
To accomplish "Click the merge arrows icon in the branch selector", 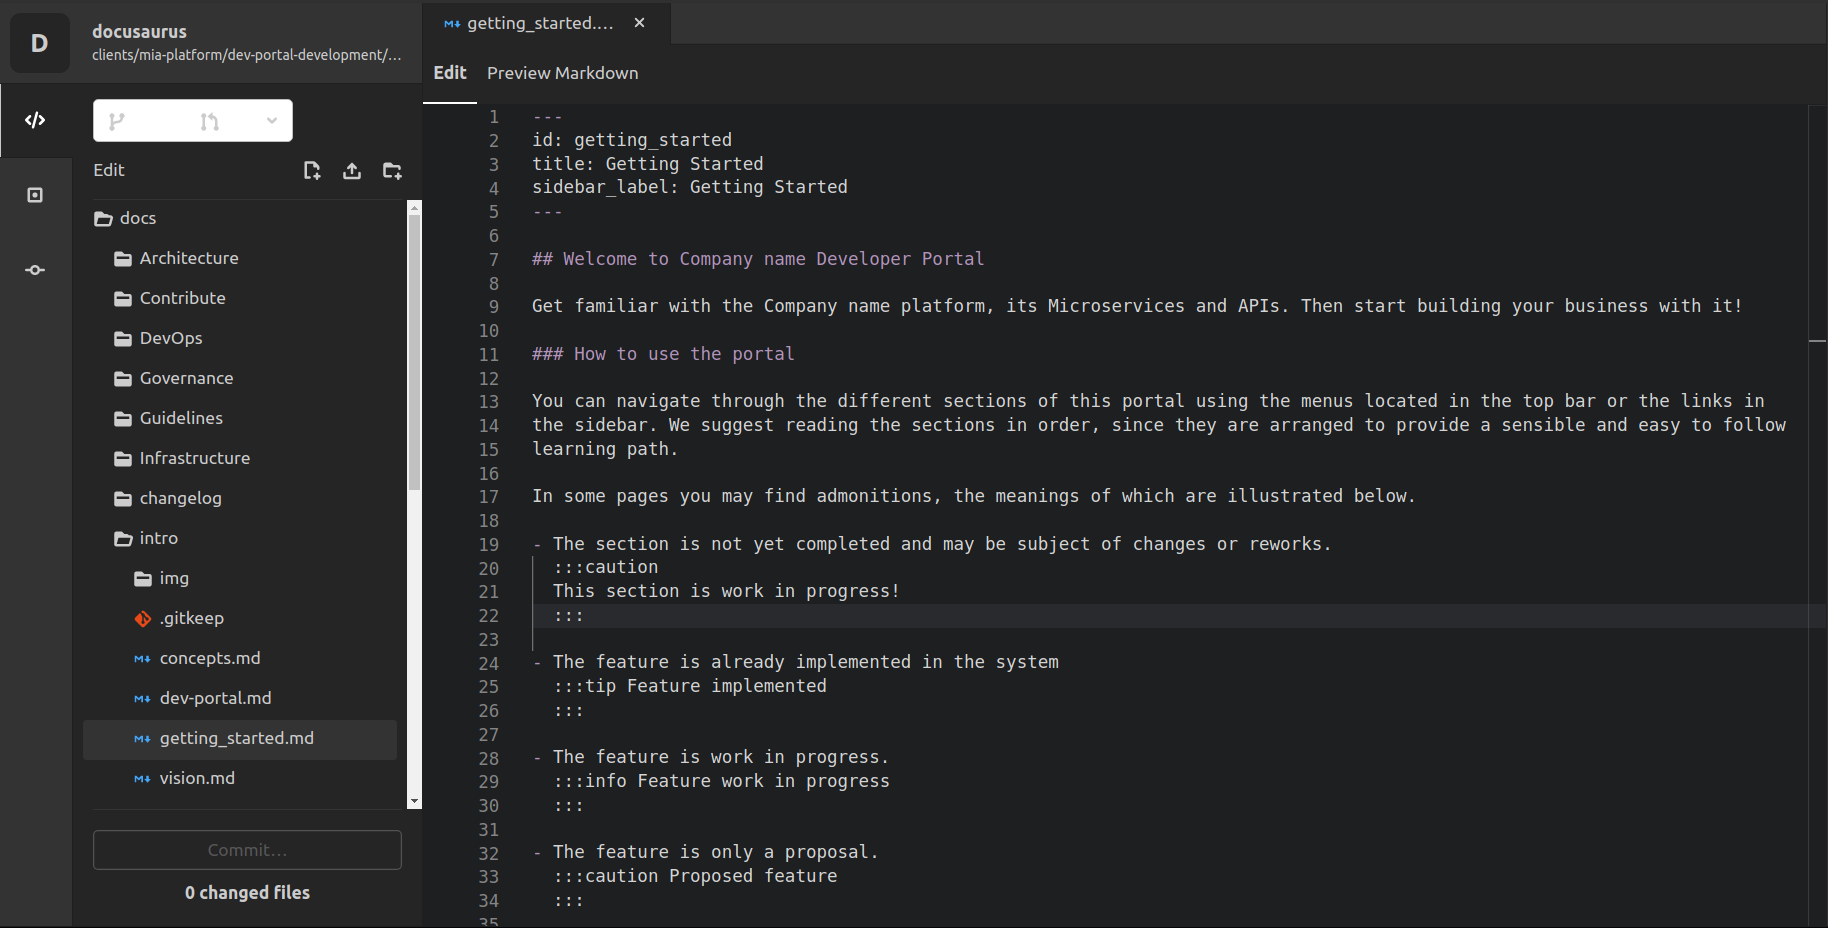I will [x=208, y=120].
